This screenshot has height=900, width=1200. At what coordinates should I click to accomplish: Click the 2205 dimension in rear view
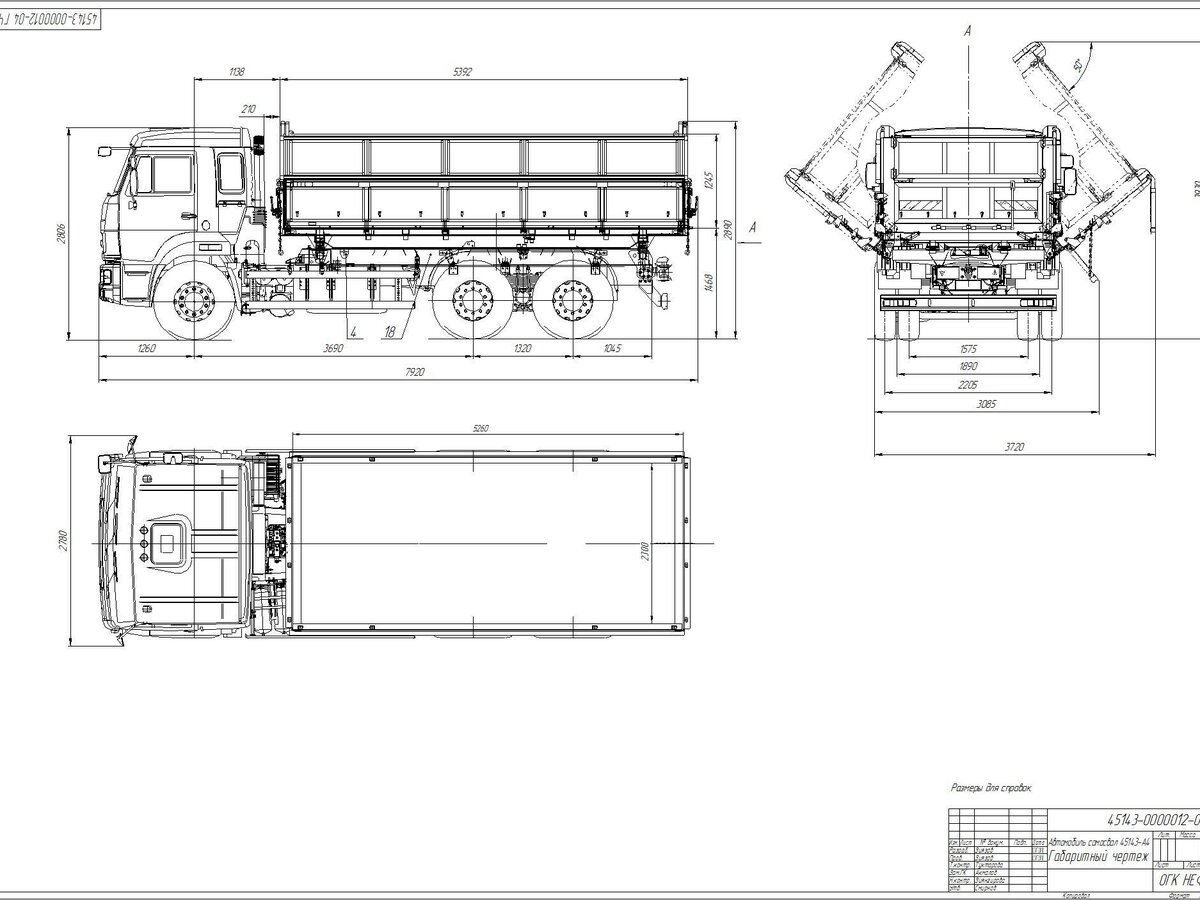pos(967,384)
